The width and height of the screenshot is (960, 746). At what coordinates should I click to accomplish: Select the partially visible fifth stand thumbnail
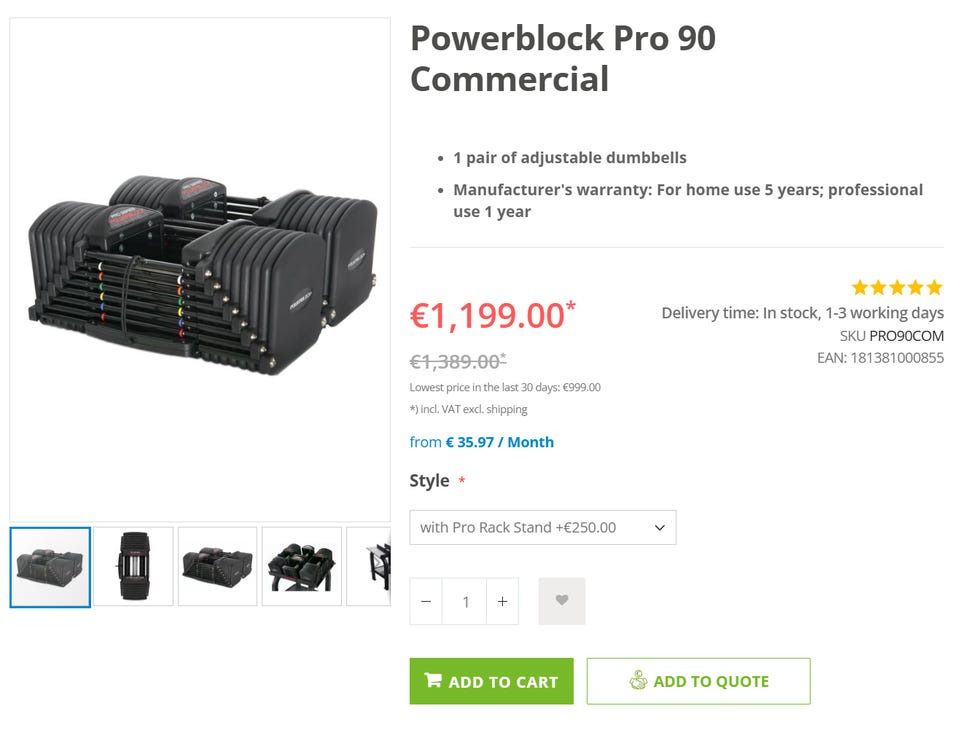pyautogui.click(x=370, y=567)
